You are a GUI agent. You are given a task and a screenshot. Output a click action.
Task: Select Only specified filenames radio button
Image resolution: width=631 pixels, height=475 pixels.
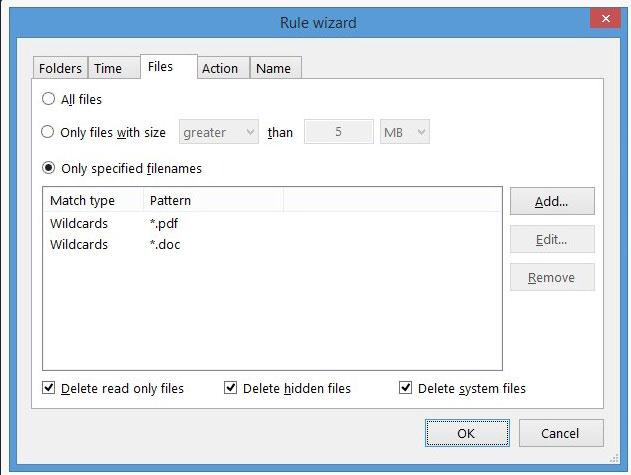(49, 168)
